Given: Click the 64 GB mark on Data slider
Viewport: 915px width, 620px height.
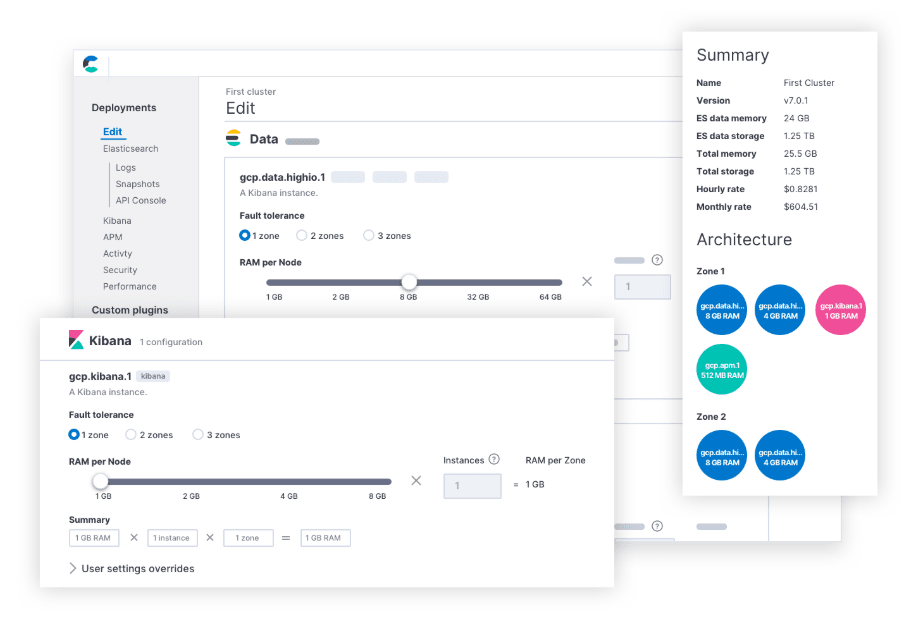Looking at the screenshot, I should coord(550,297).
